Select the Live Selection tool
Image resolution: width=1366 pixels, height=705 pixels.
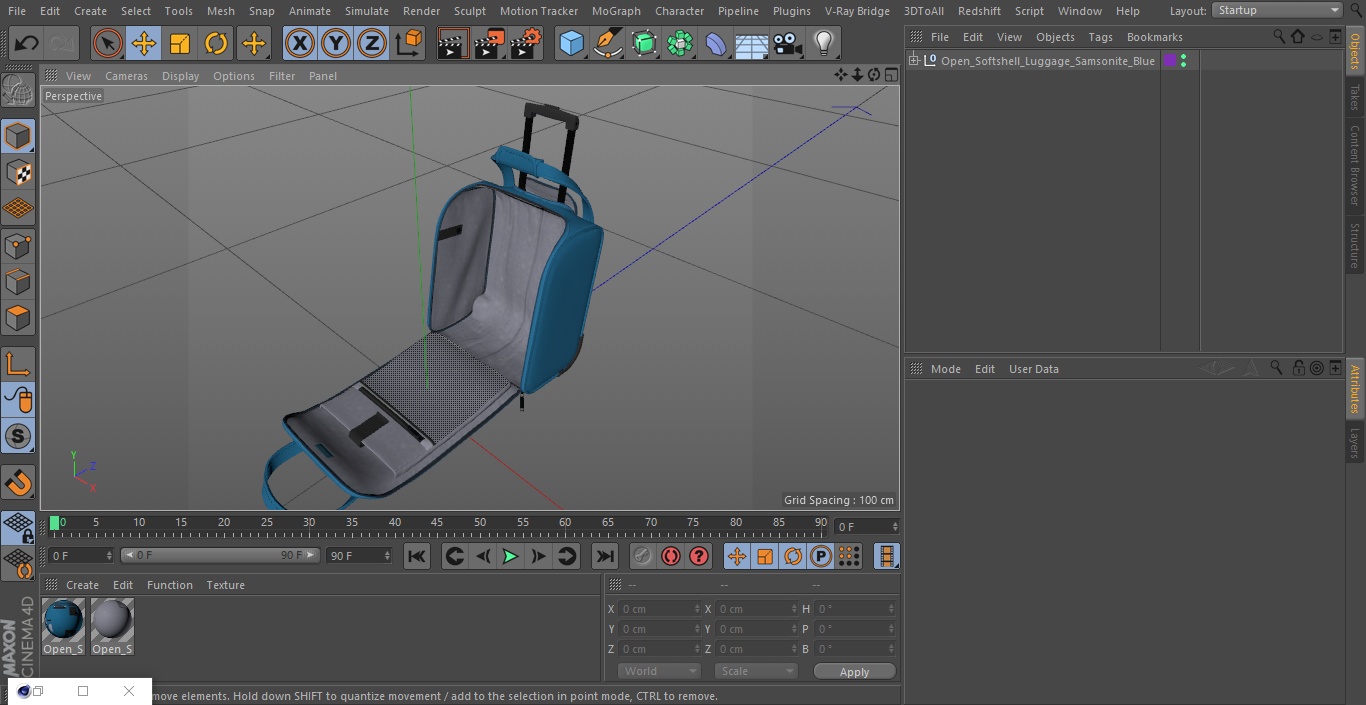point(108,43)
